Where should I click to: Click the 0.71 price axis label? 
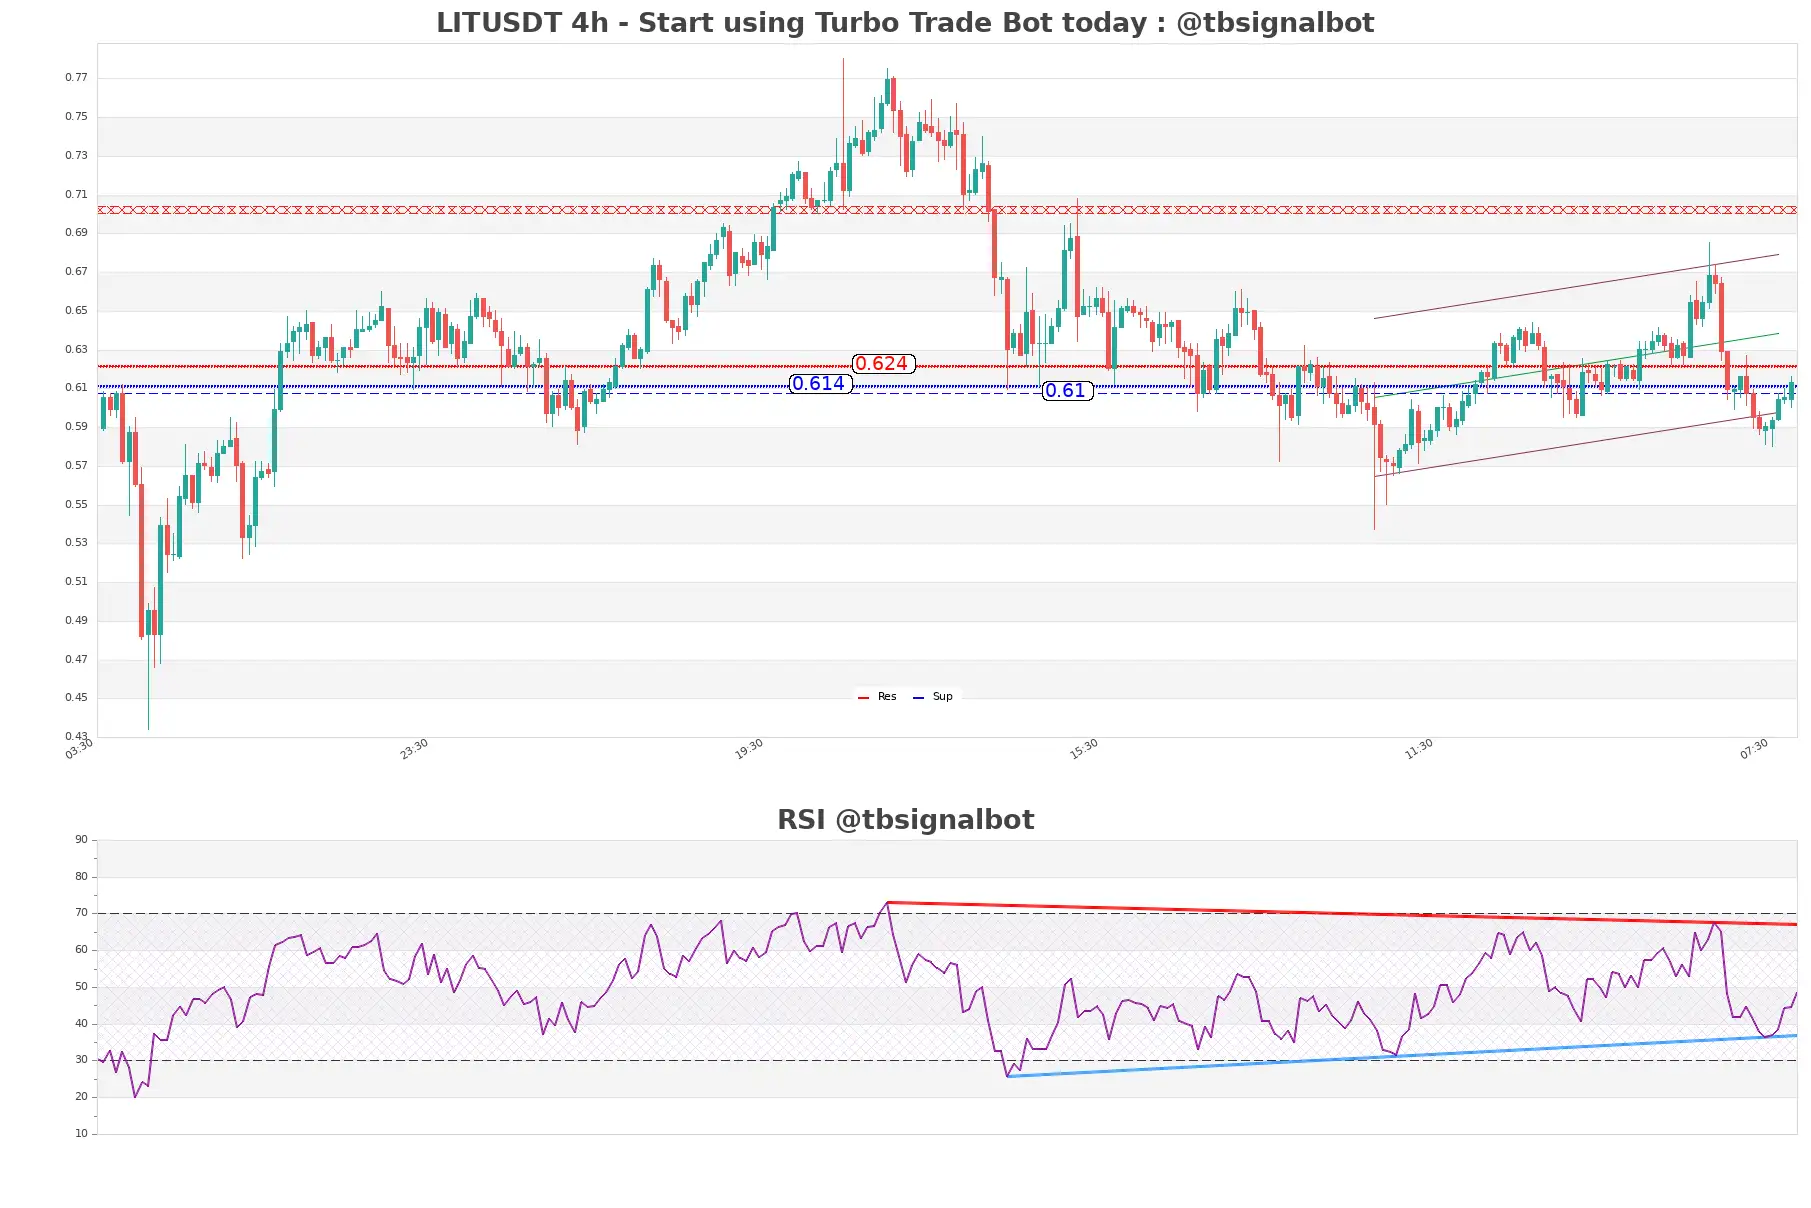point(76,195)
